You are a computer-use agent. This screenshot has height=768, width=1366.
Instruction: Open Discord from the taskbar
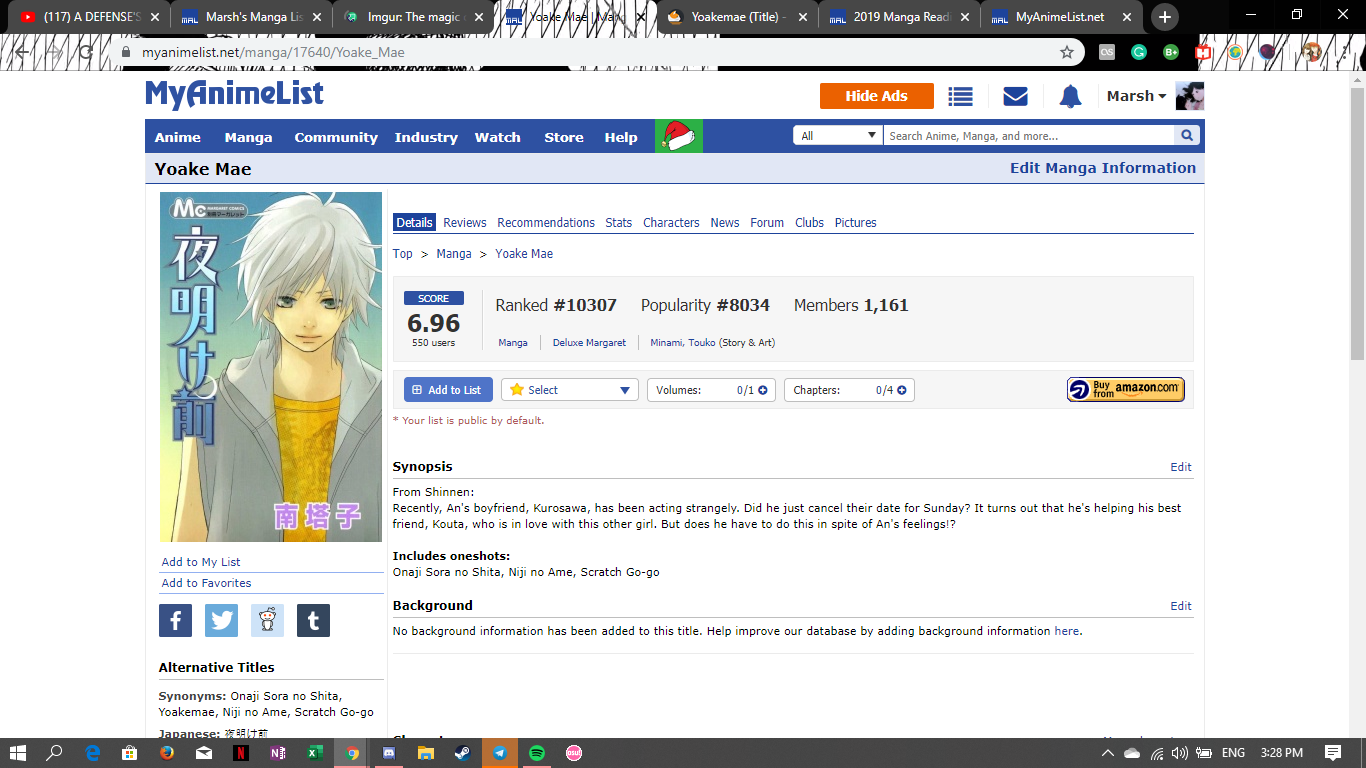tap(389, 753)
